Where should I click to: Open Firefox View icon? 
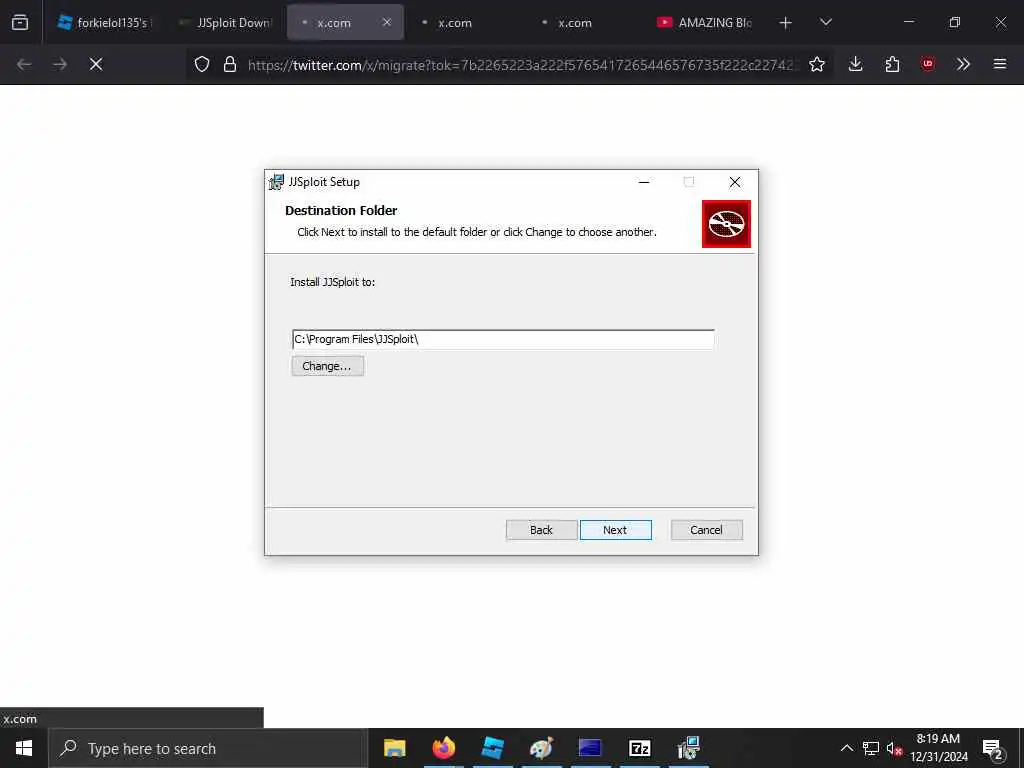20,22
